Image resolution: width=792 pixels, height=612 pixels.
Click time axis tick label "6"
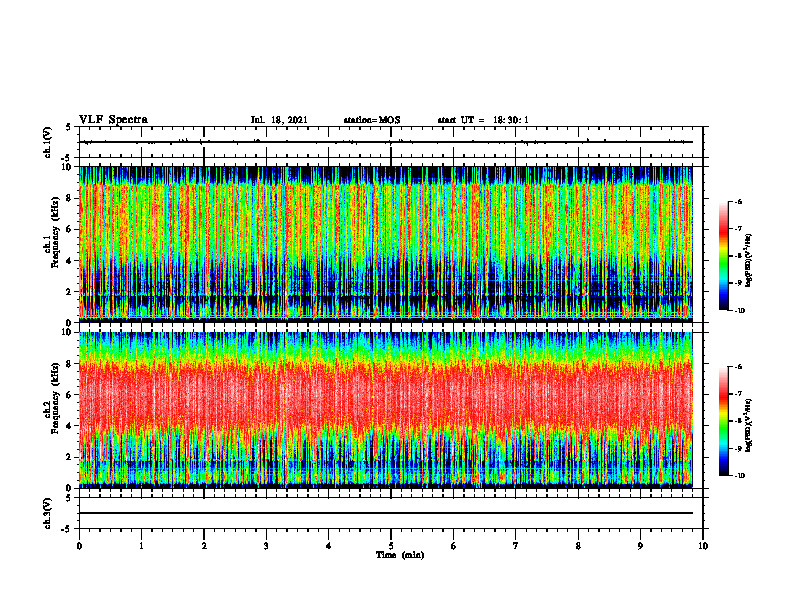point(454,546)
